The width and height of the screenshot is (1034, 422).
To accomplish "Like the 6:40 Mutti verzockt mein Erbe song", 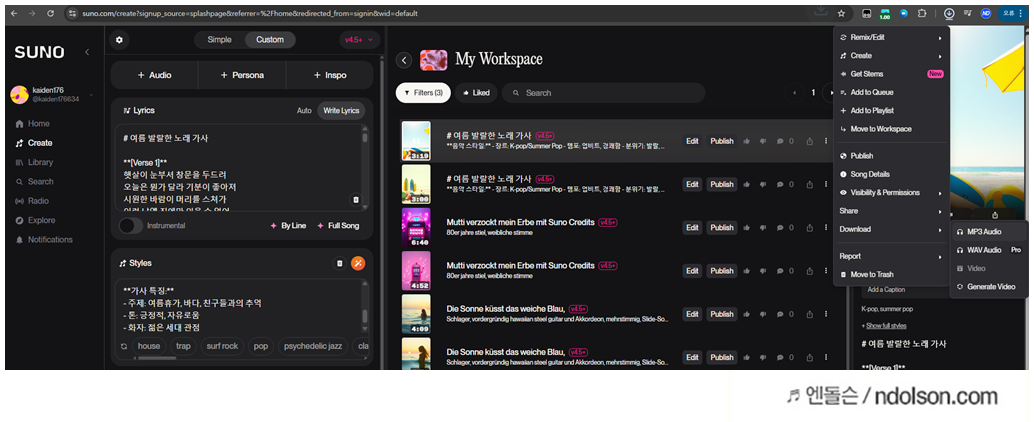I will [746, 227].
